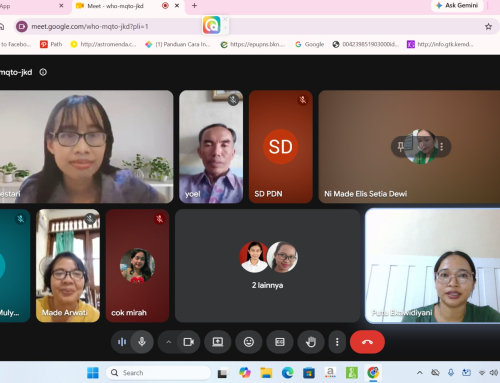Turn on closed captions

coord(280,342)
